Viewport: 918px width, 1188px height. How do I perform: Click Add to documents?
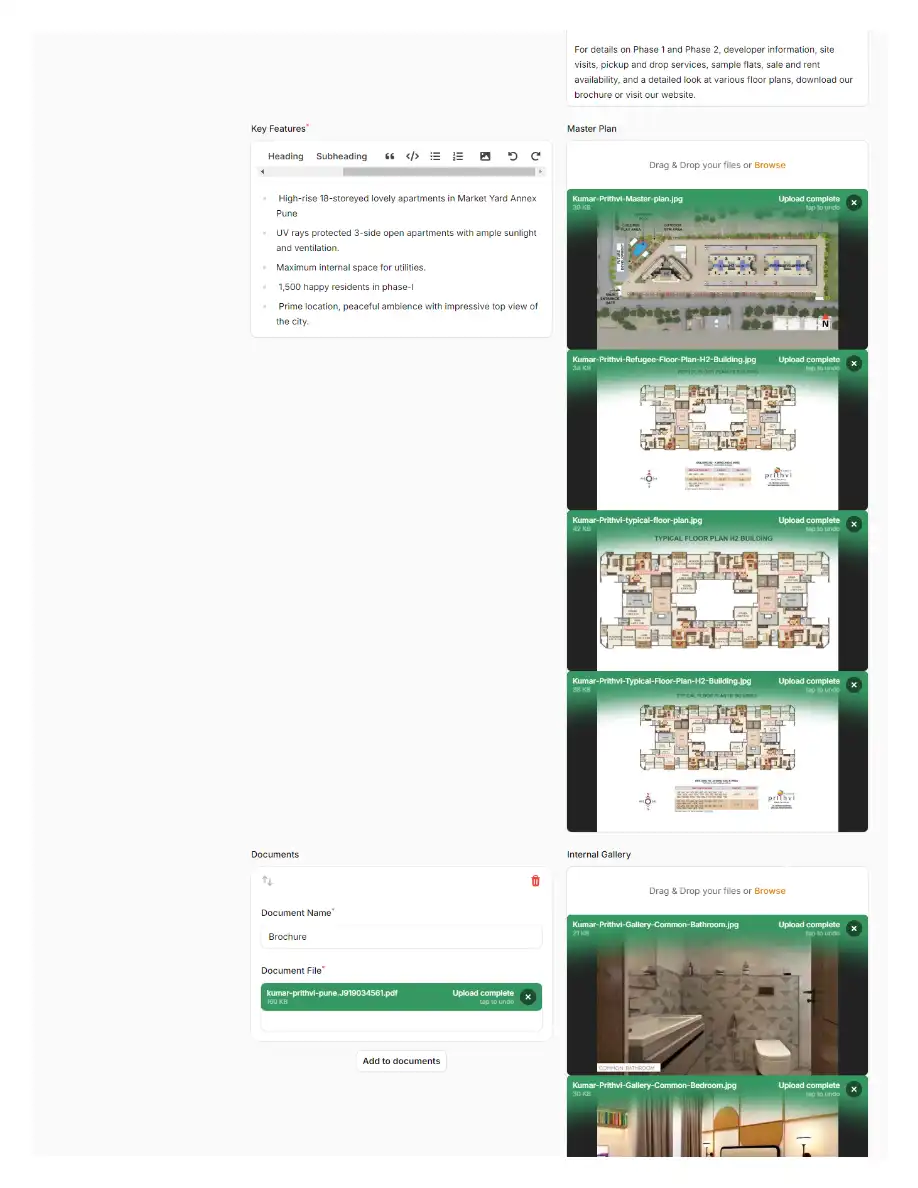[401, 1061]
